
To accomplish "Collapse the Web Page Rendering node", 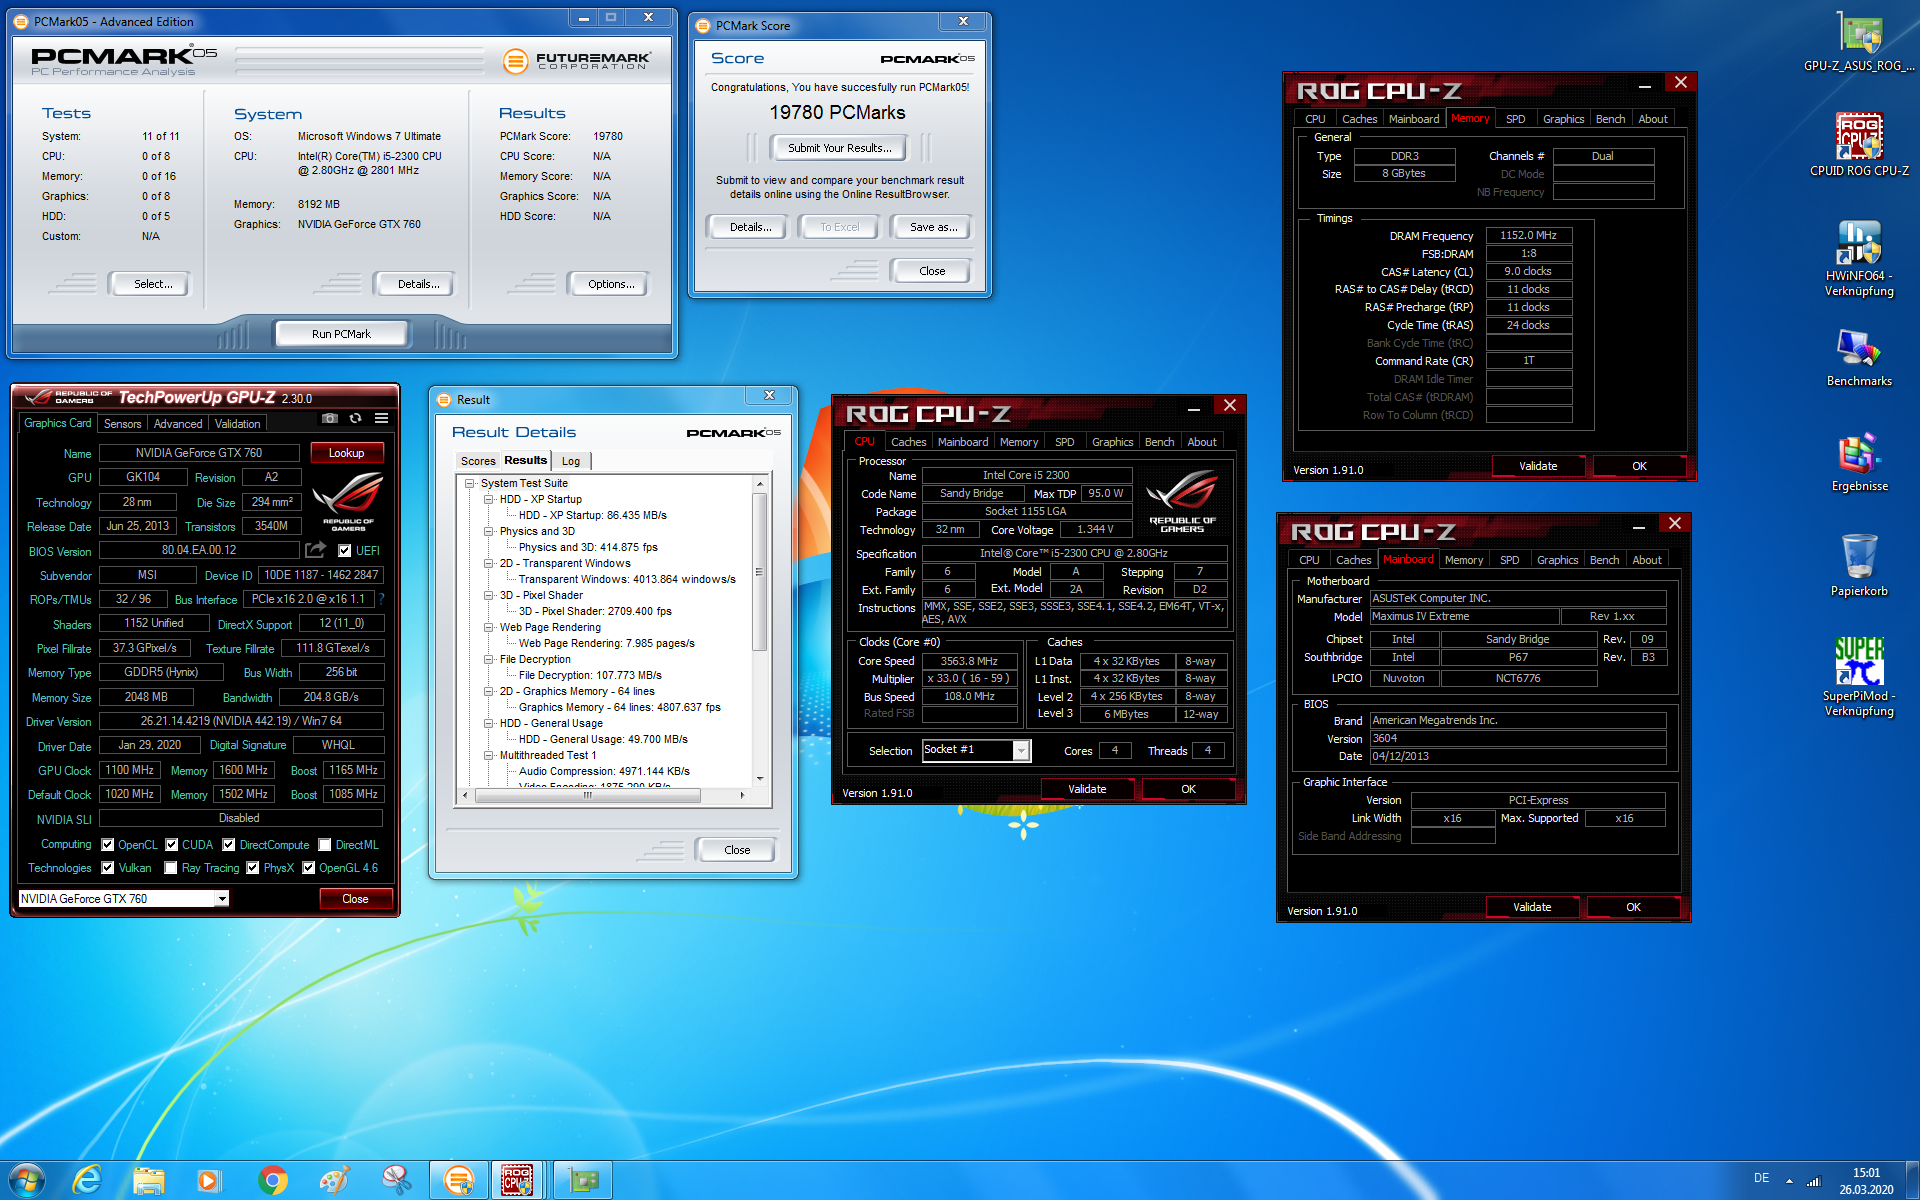I will [x=489, y=627].
